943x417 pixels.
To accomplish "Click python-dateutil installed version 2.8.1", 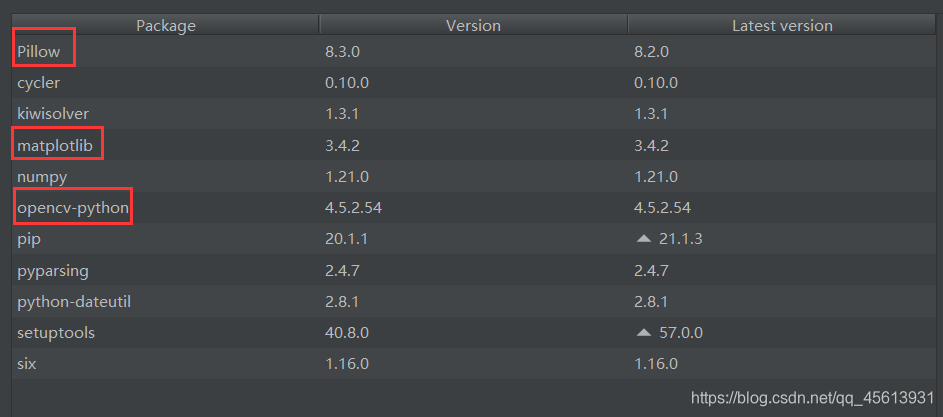I will (x=342, y=301).
